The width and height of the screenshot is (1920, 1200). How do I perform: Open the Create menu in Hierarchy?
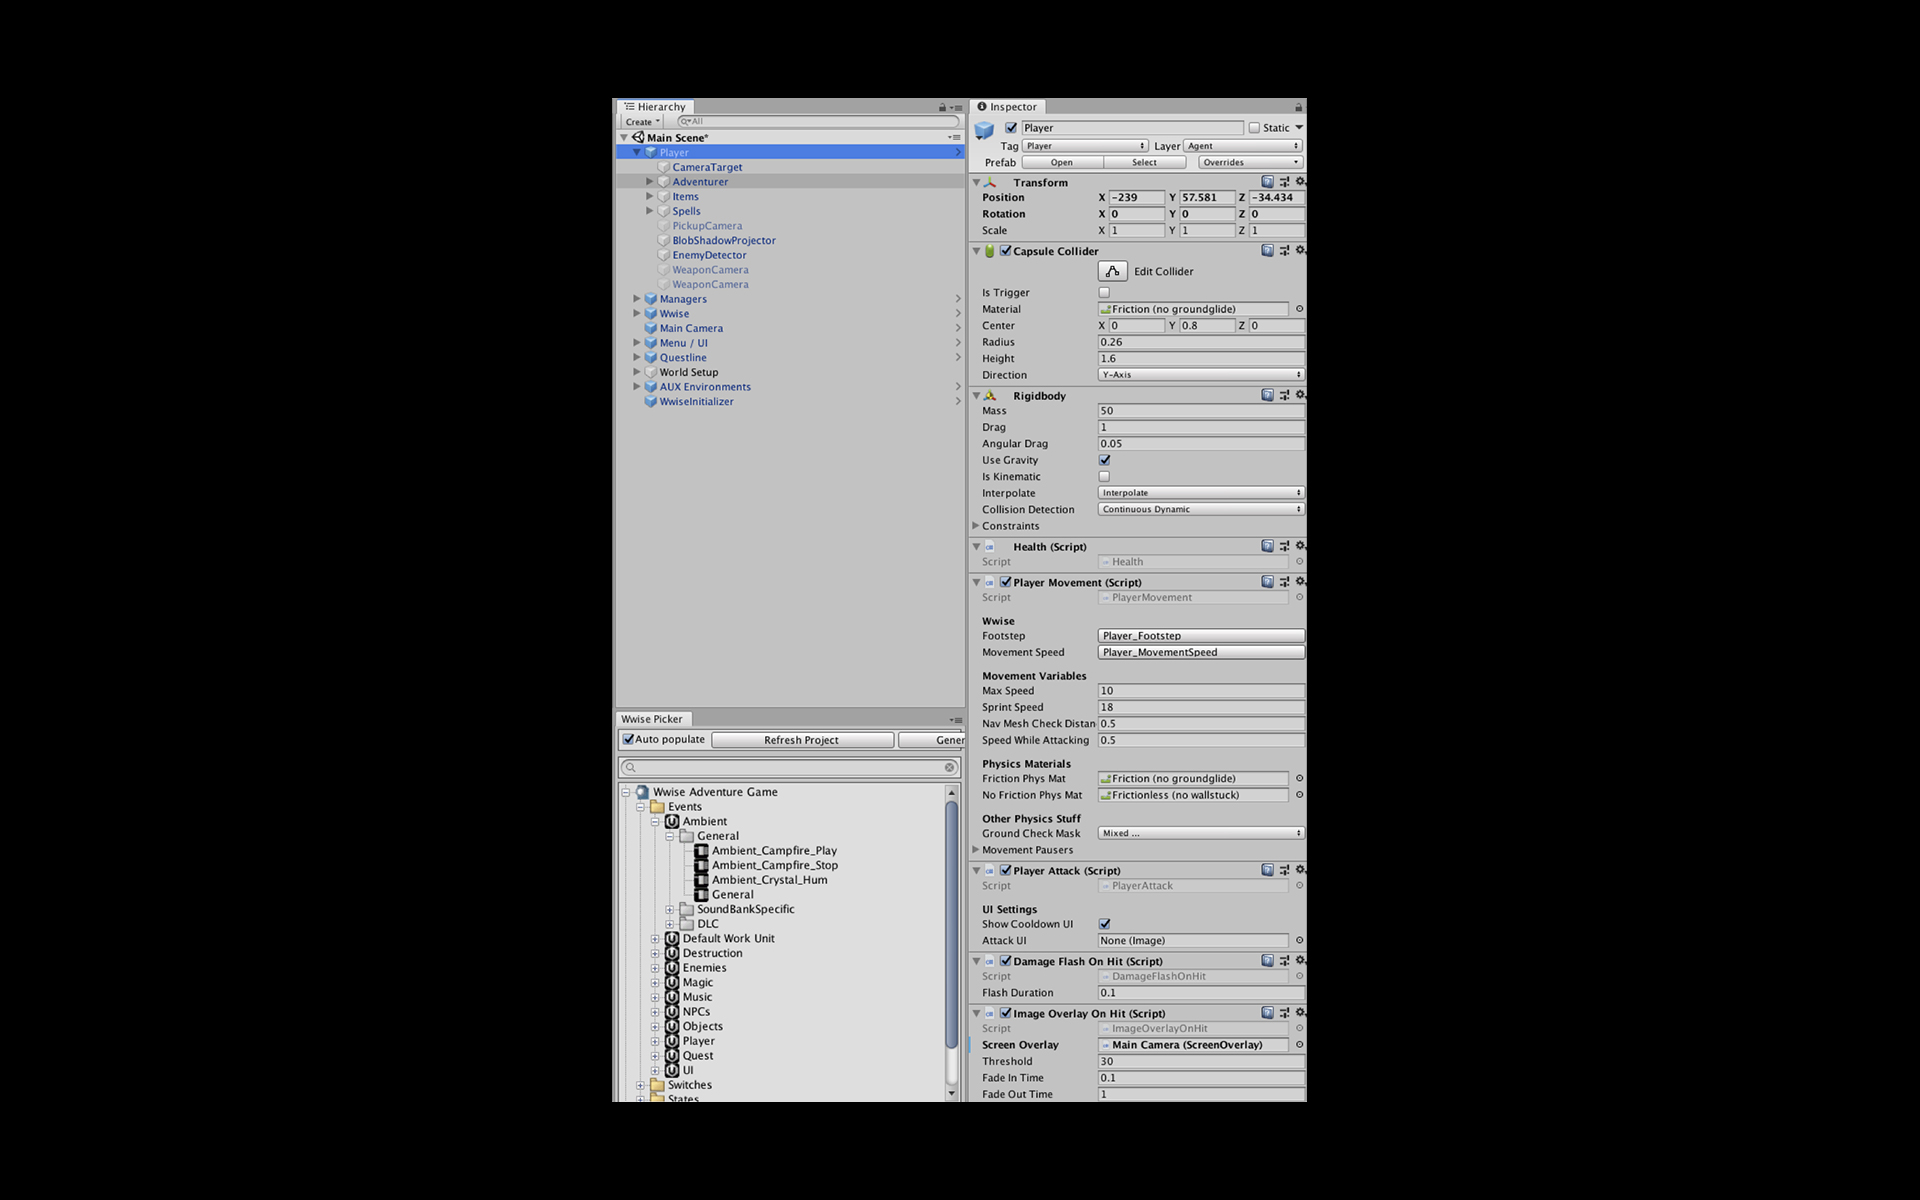point(643,122)
